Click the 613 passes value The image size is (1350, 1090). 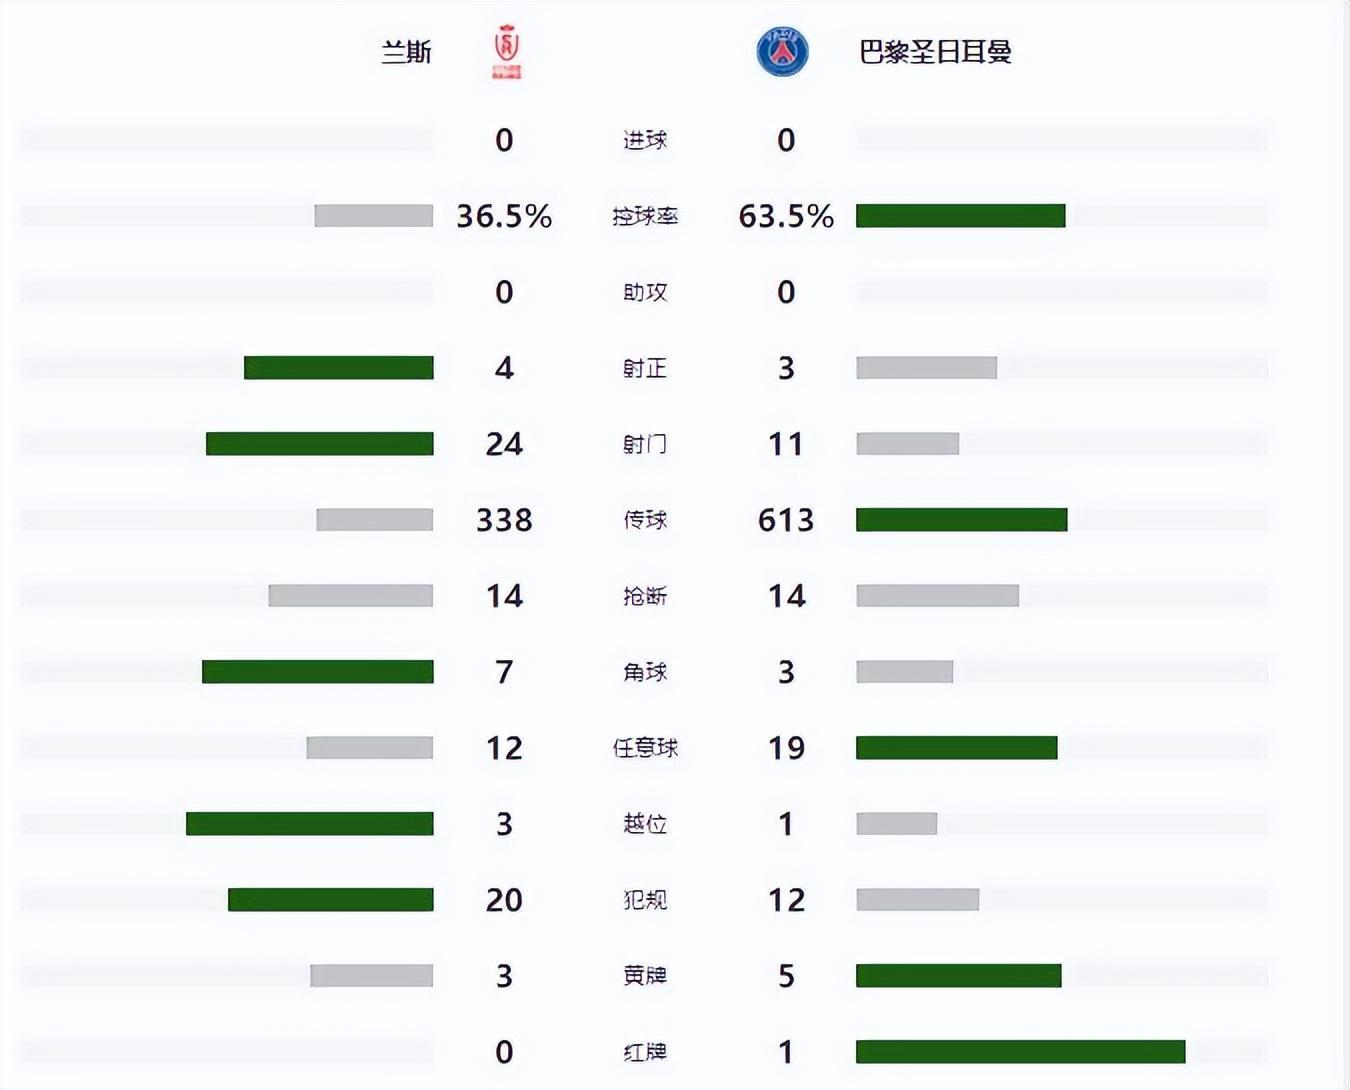click(786, 520)
